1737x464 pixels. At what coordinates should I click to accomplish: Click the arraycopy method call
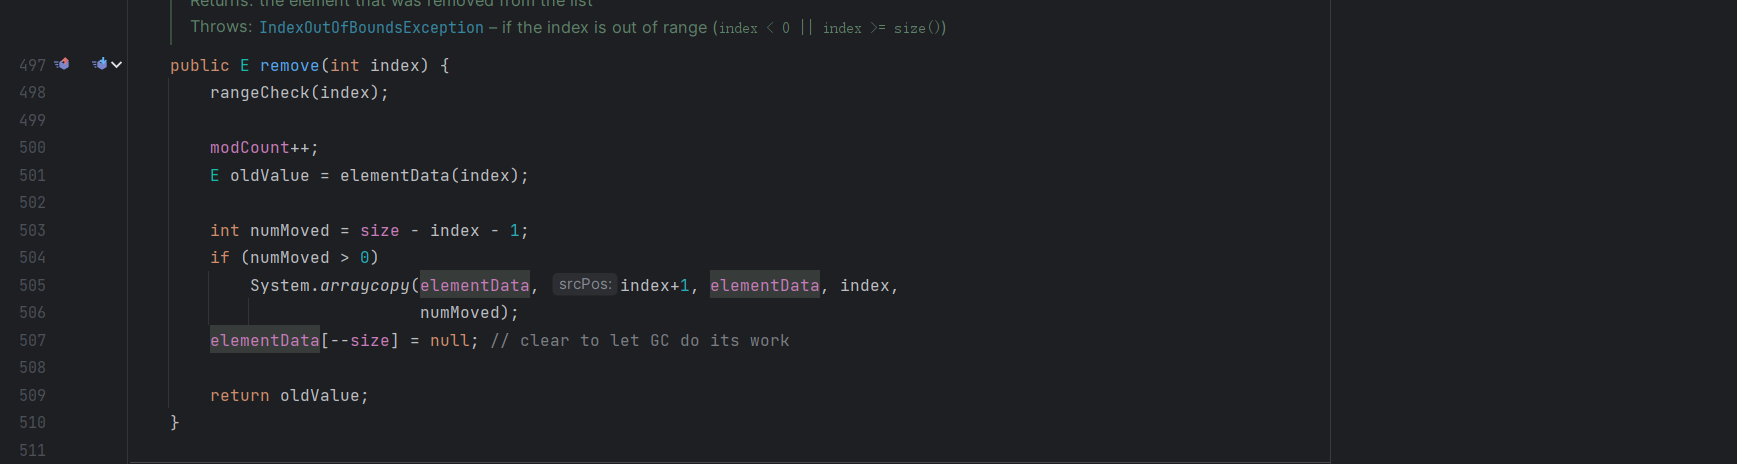(364, 285)
